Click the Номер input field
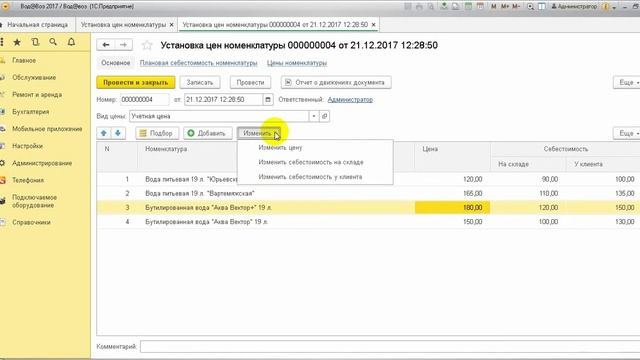The height and width of the screenshot is (360, 640). pyautogui.click(x=144, y=100)
